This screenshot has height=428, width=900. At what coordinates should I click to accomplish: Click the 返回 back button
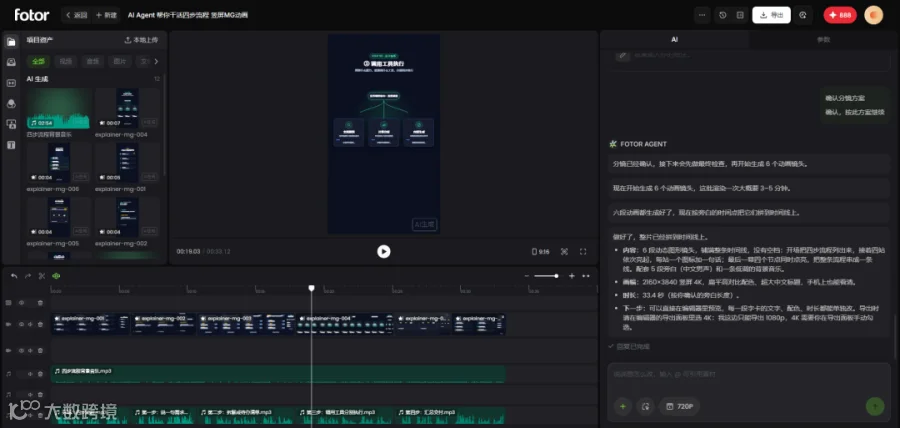[76, 15]
